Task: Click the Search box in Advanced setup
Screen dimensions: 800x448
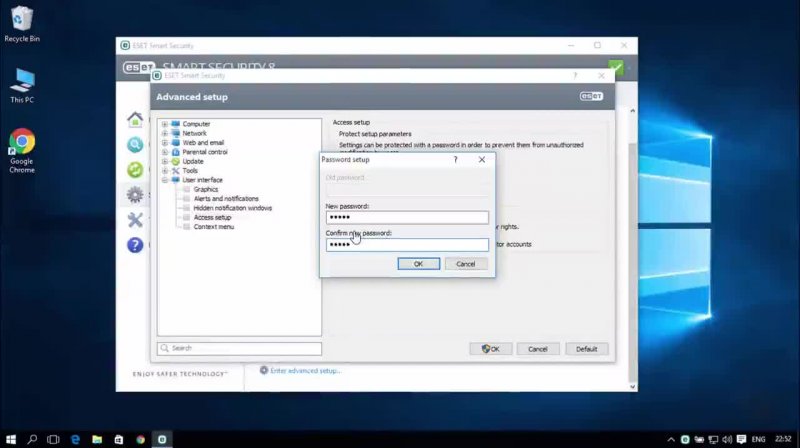Action: point(239,348)
